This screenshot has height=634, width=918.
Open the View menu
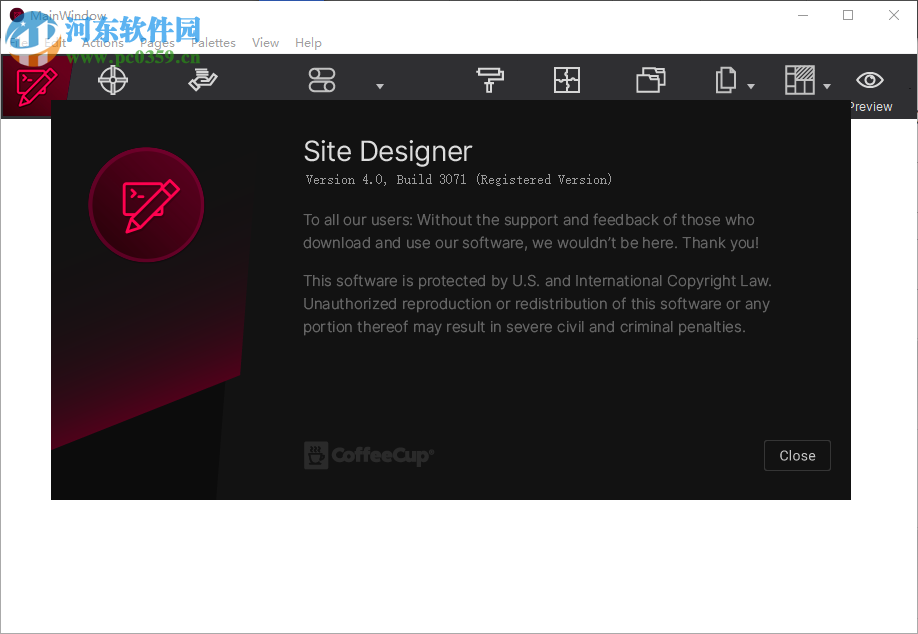click(x=265, y=42)
